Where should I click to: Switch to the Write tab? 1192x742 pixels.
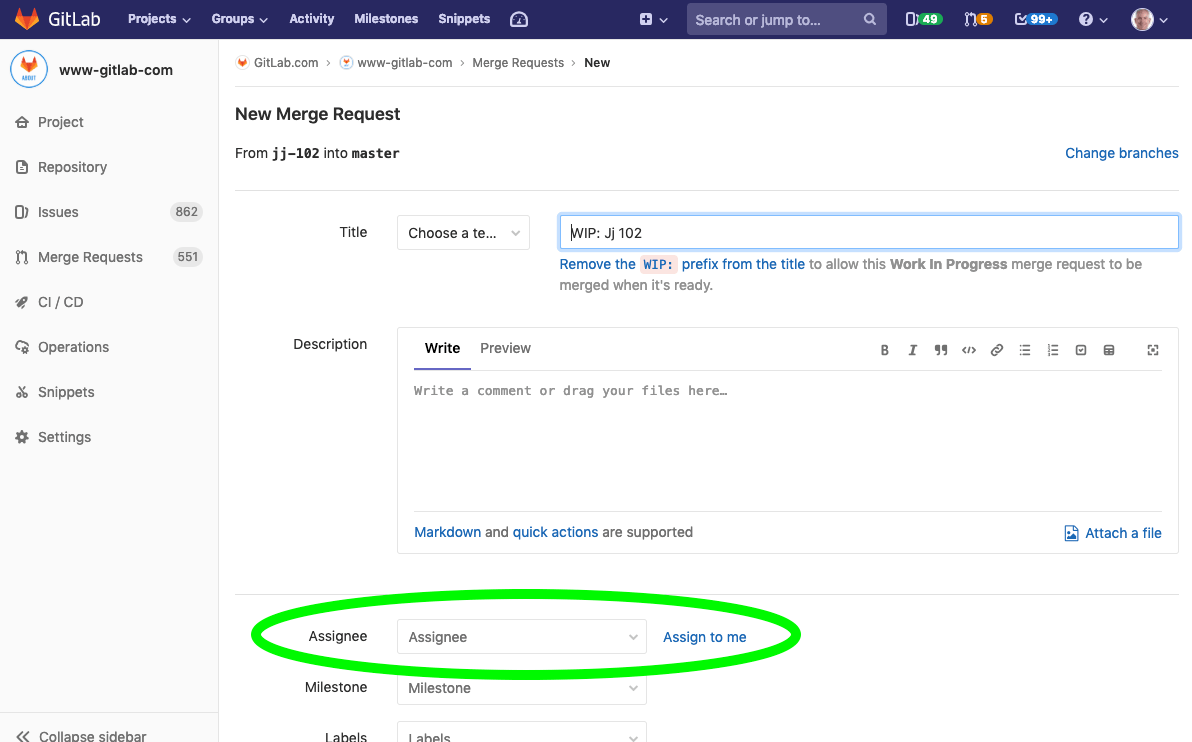coord(442,348)
